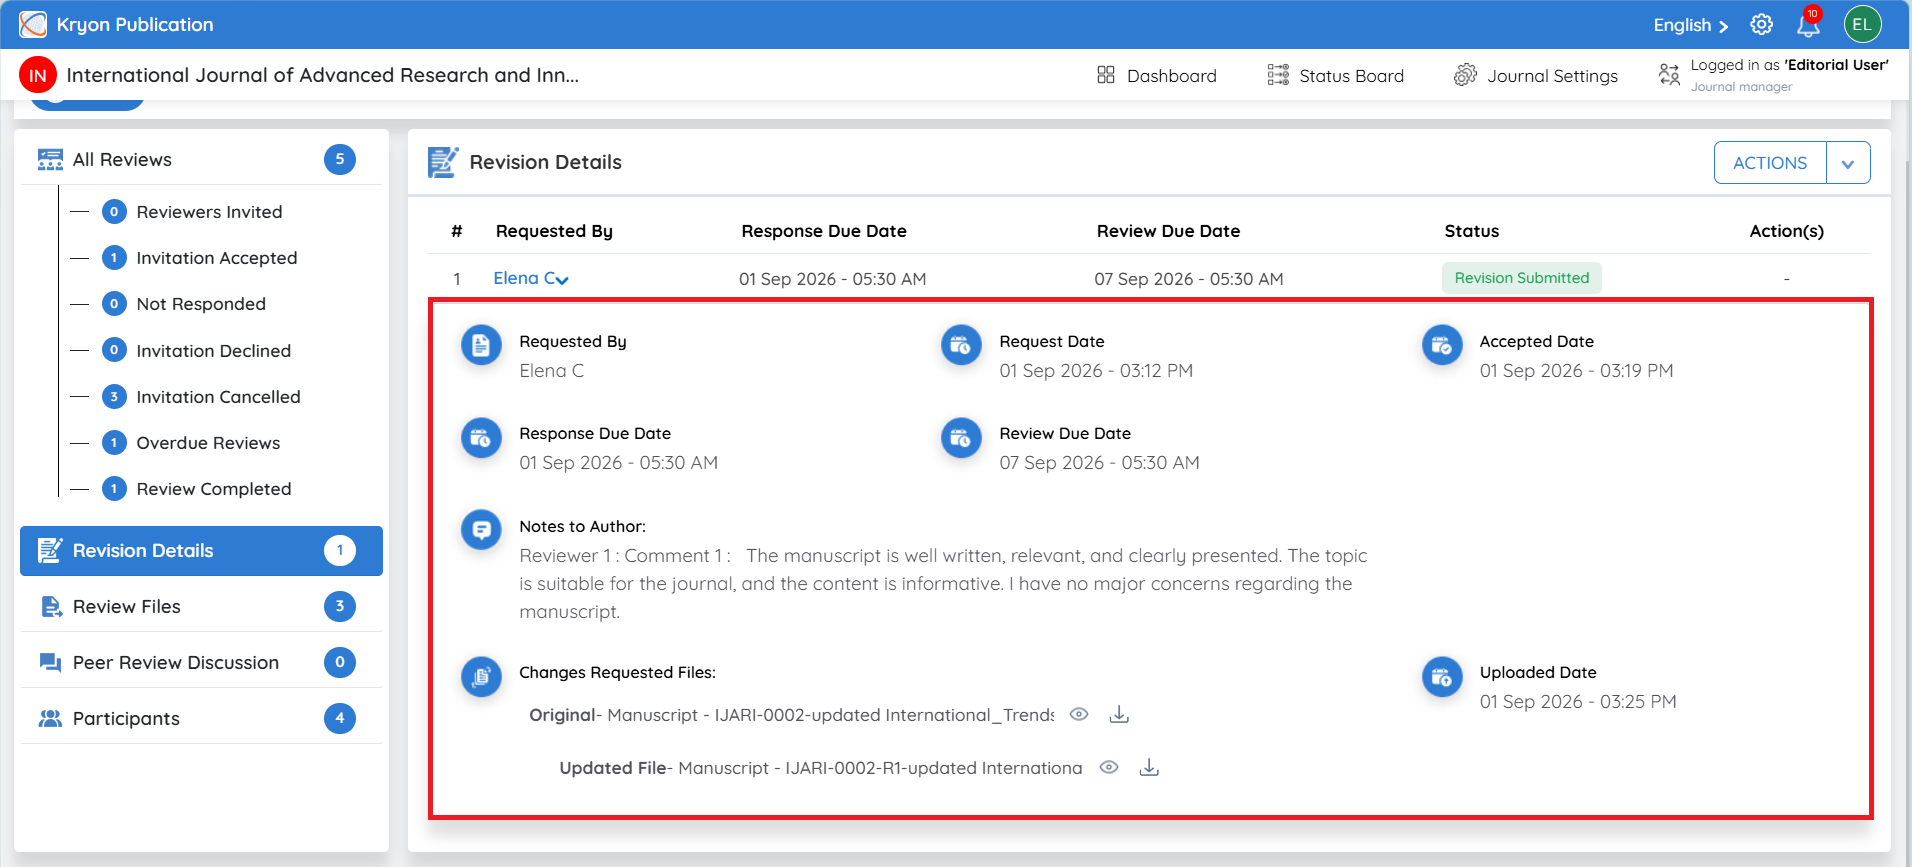The width and height of the screenshot is (1912, 867).
Task: Select All Reviews in the sidebar
Action: pos(201,160)
